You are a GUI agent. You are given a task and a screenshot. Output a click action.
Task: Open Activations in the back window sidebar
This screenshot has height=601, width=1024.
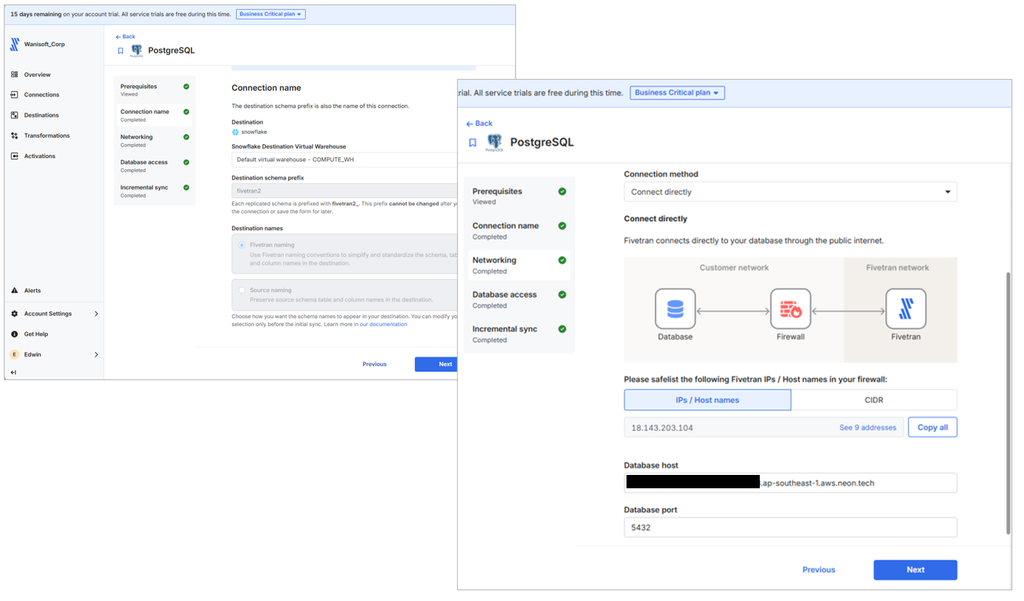coord(40,156)
